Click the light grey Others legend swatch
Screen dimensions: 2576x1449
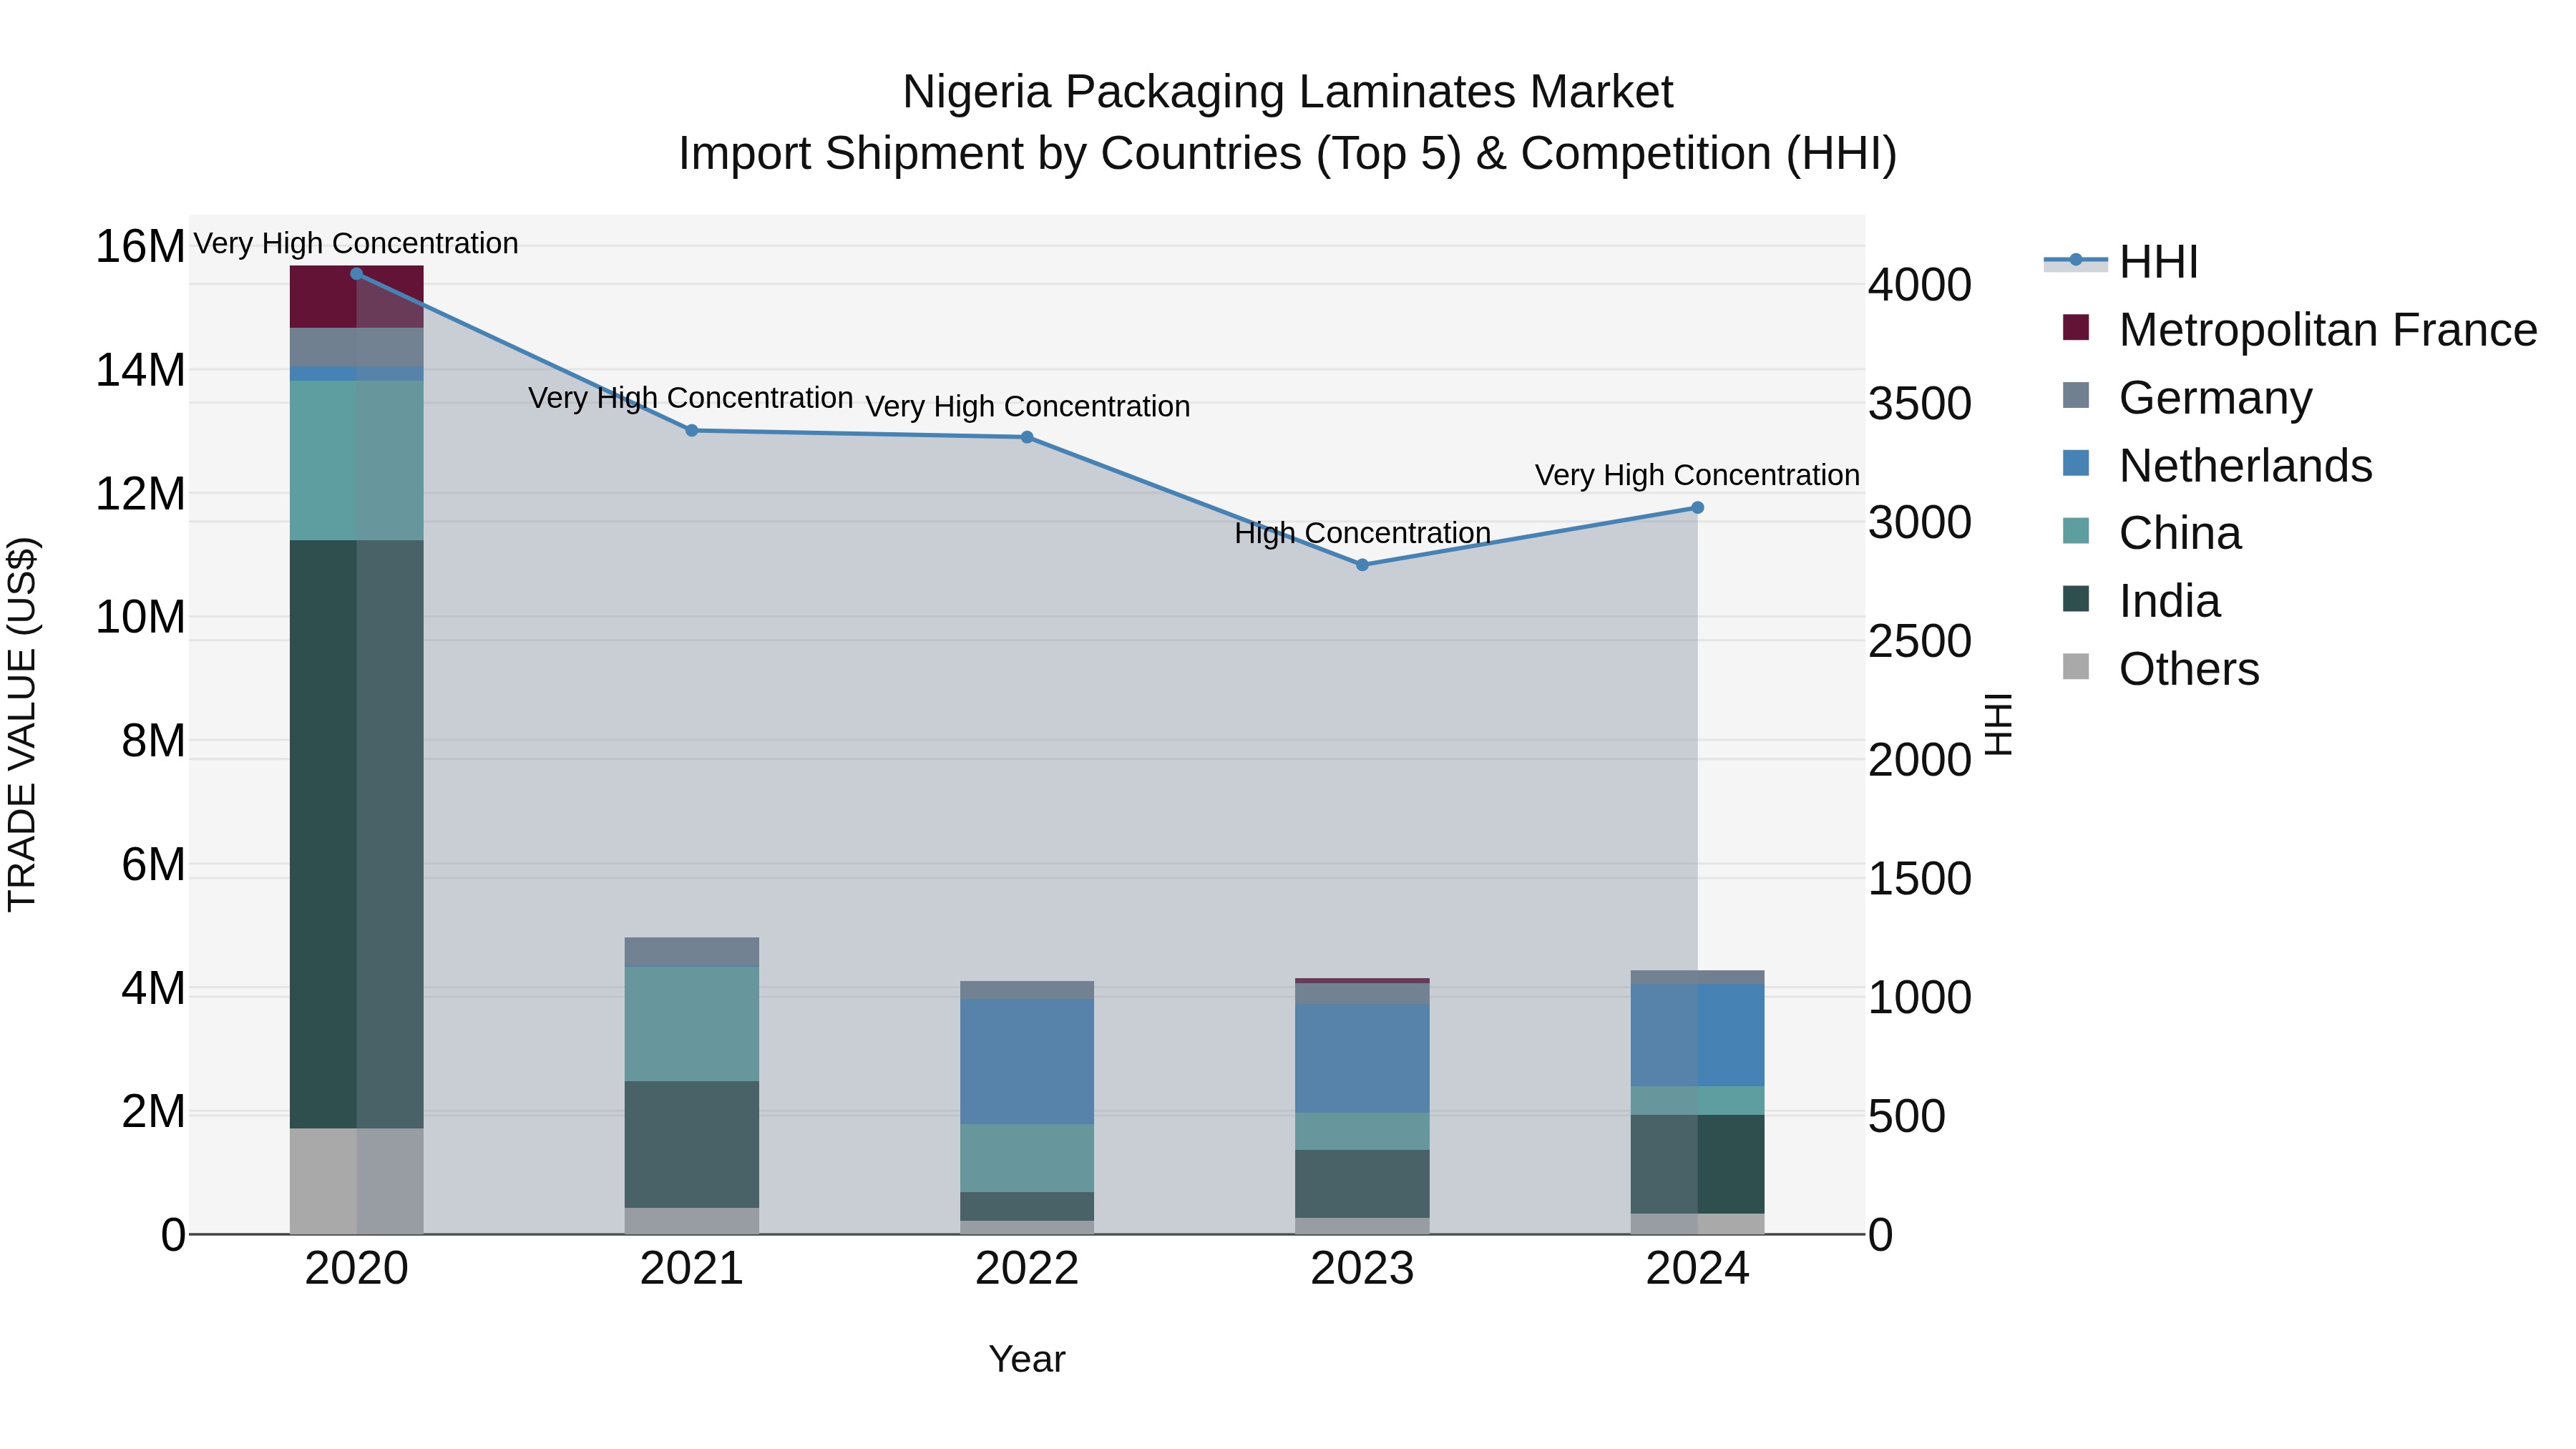tap(2076, 667)
